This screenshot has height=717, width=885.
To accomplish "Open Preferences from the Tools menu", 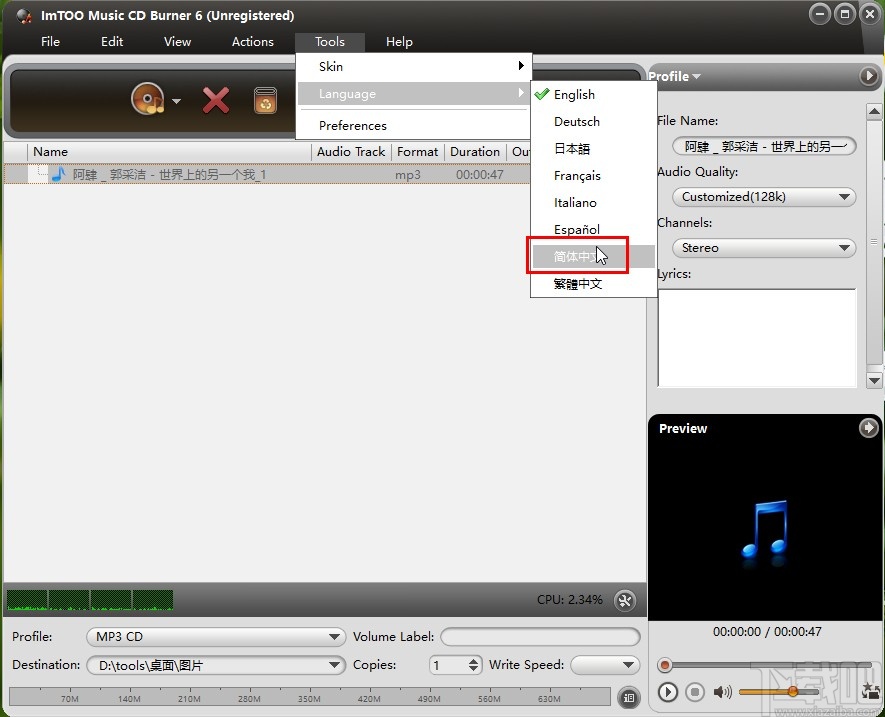I will coord(354,125).
